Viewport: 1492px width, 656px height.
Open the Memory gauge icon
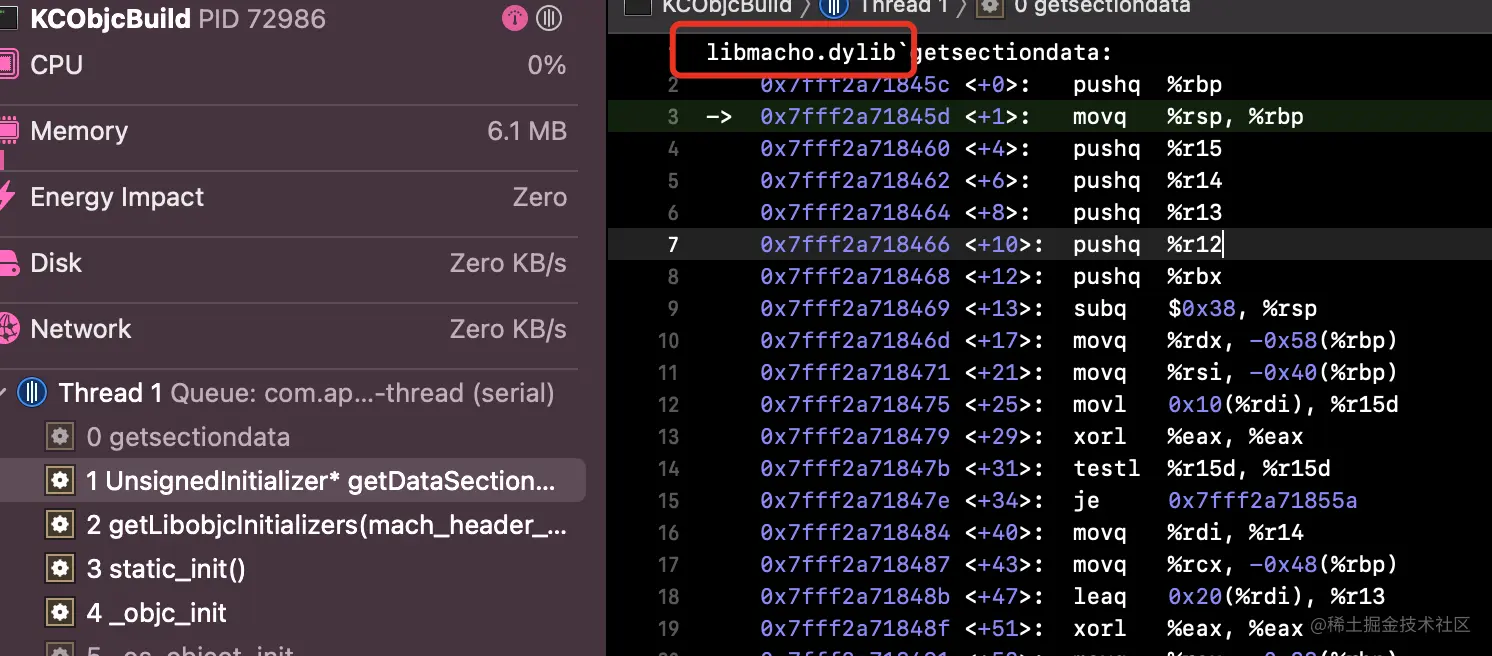pyautogui.click(x=8, y=131)
